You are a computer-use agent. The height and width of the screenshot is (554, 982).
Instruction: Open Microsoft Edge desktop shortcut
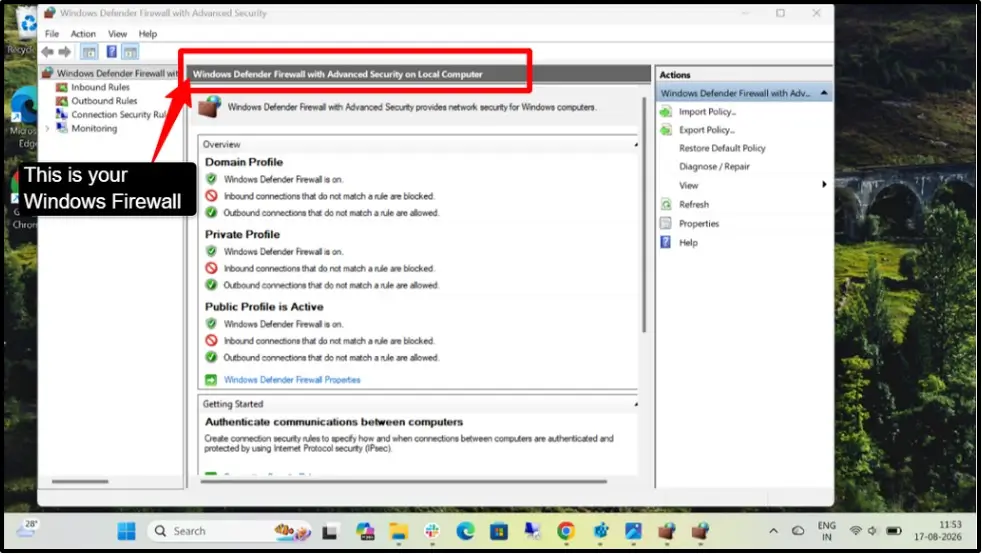(x=24, y=118)
